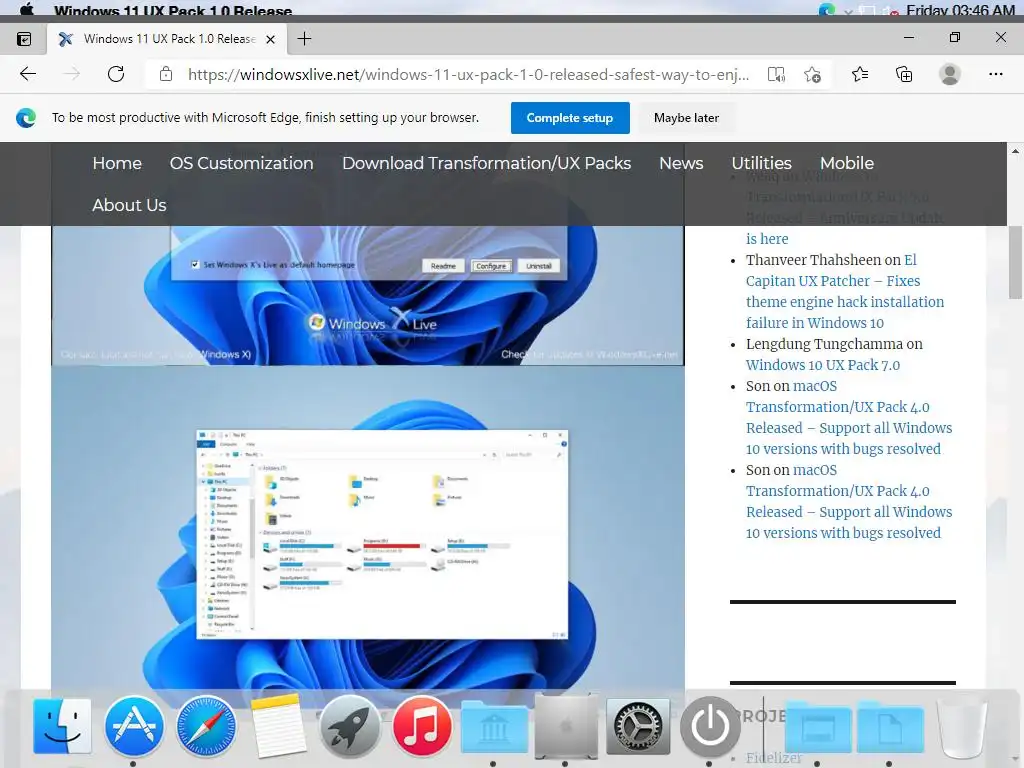Open Notes app in the dock
1024x768 pixels.
coord(278,726)
